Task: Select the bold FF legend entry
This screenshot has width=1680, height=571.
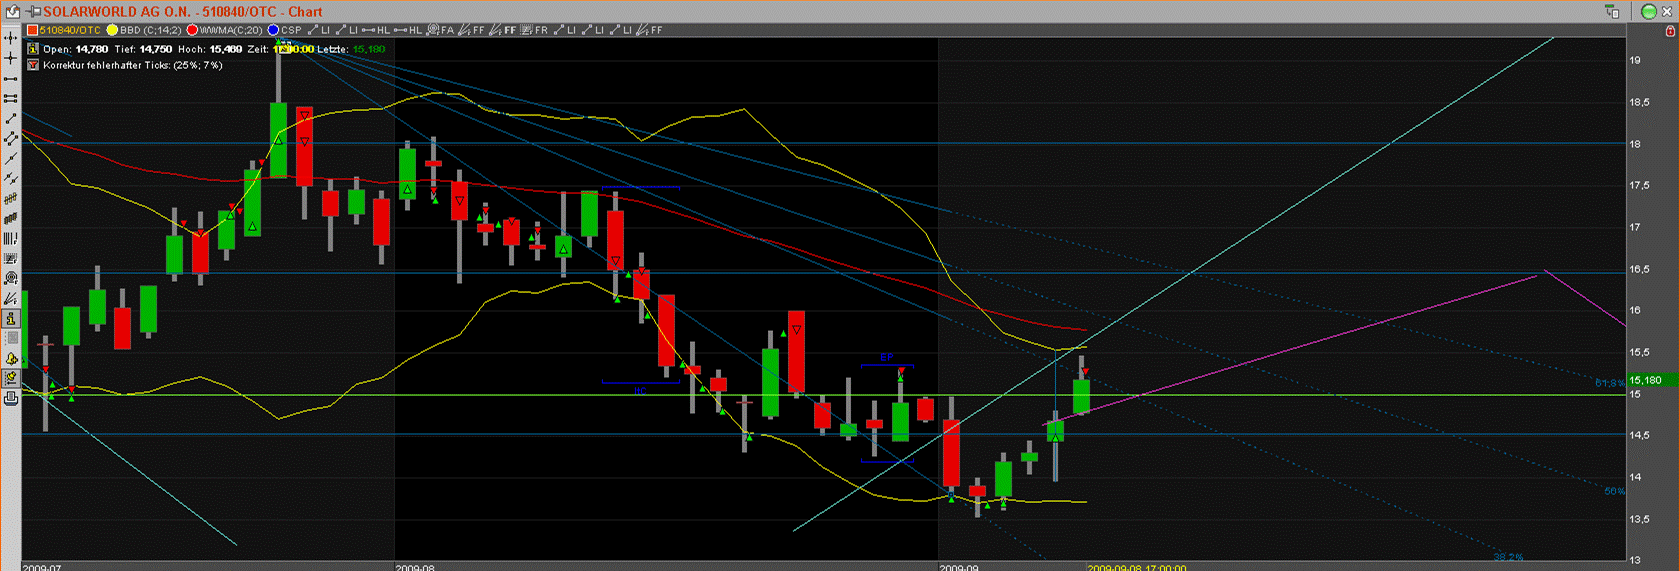Action: tap(503, 30)
